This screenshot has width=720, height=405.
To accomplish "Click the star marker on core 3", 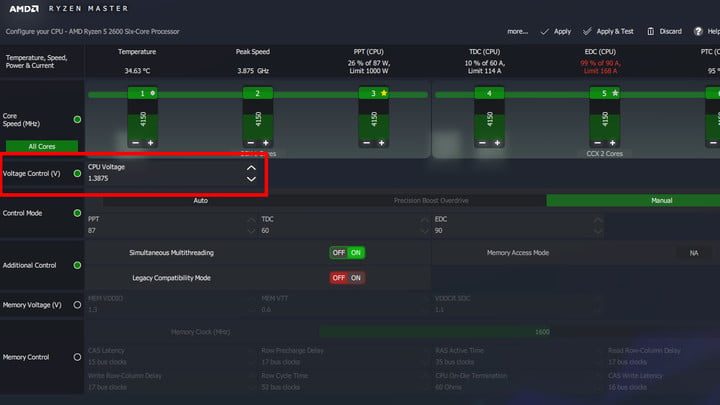I will pos(384,93).
